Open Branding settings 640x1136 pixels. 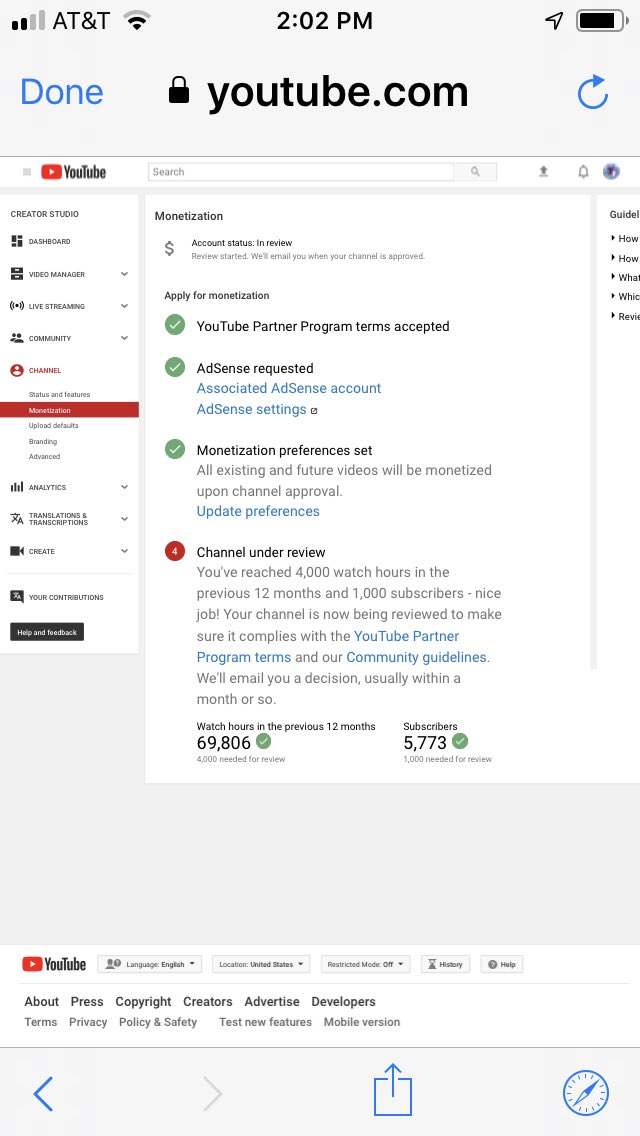click(43, 441)
